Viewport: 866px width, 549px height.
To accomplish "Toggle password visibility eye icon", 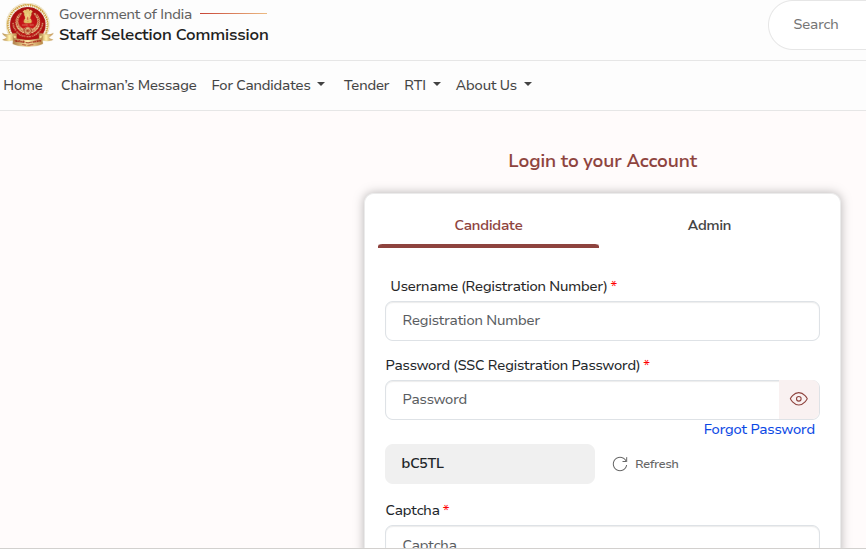I will (x=798, y=399).
